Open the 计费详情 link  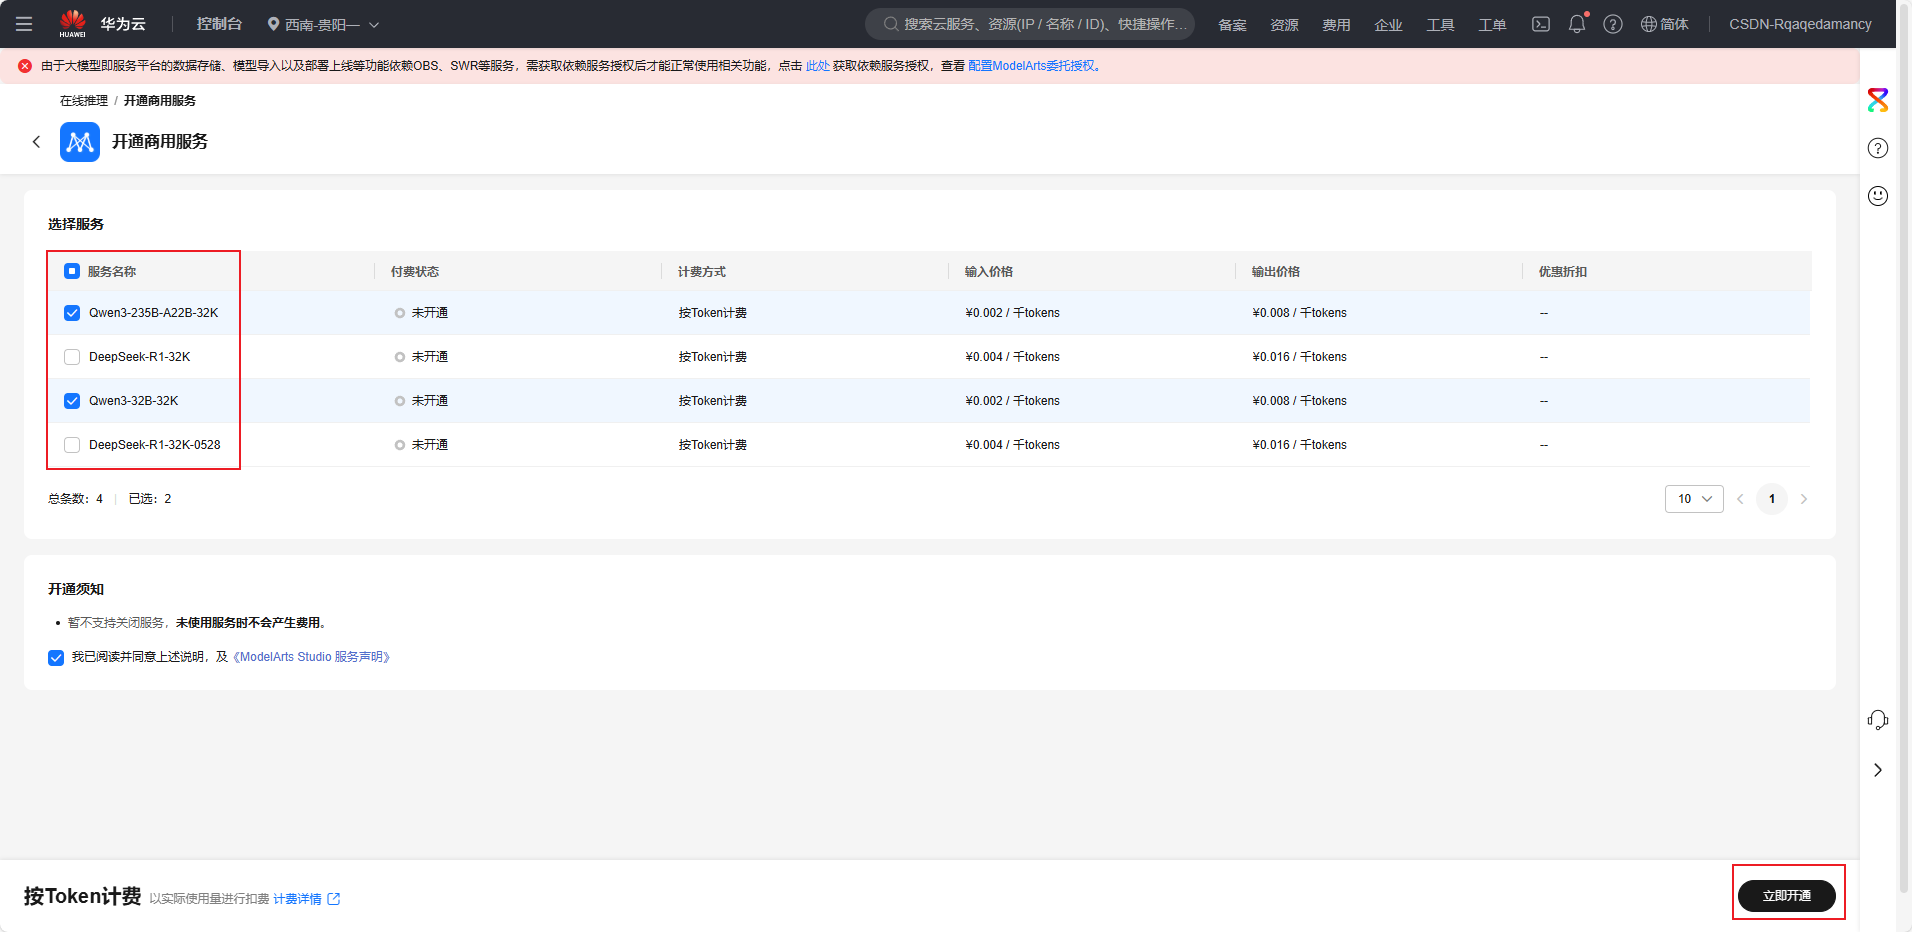(x=297, y=899)
